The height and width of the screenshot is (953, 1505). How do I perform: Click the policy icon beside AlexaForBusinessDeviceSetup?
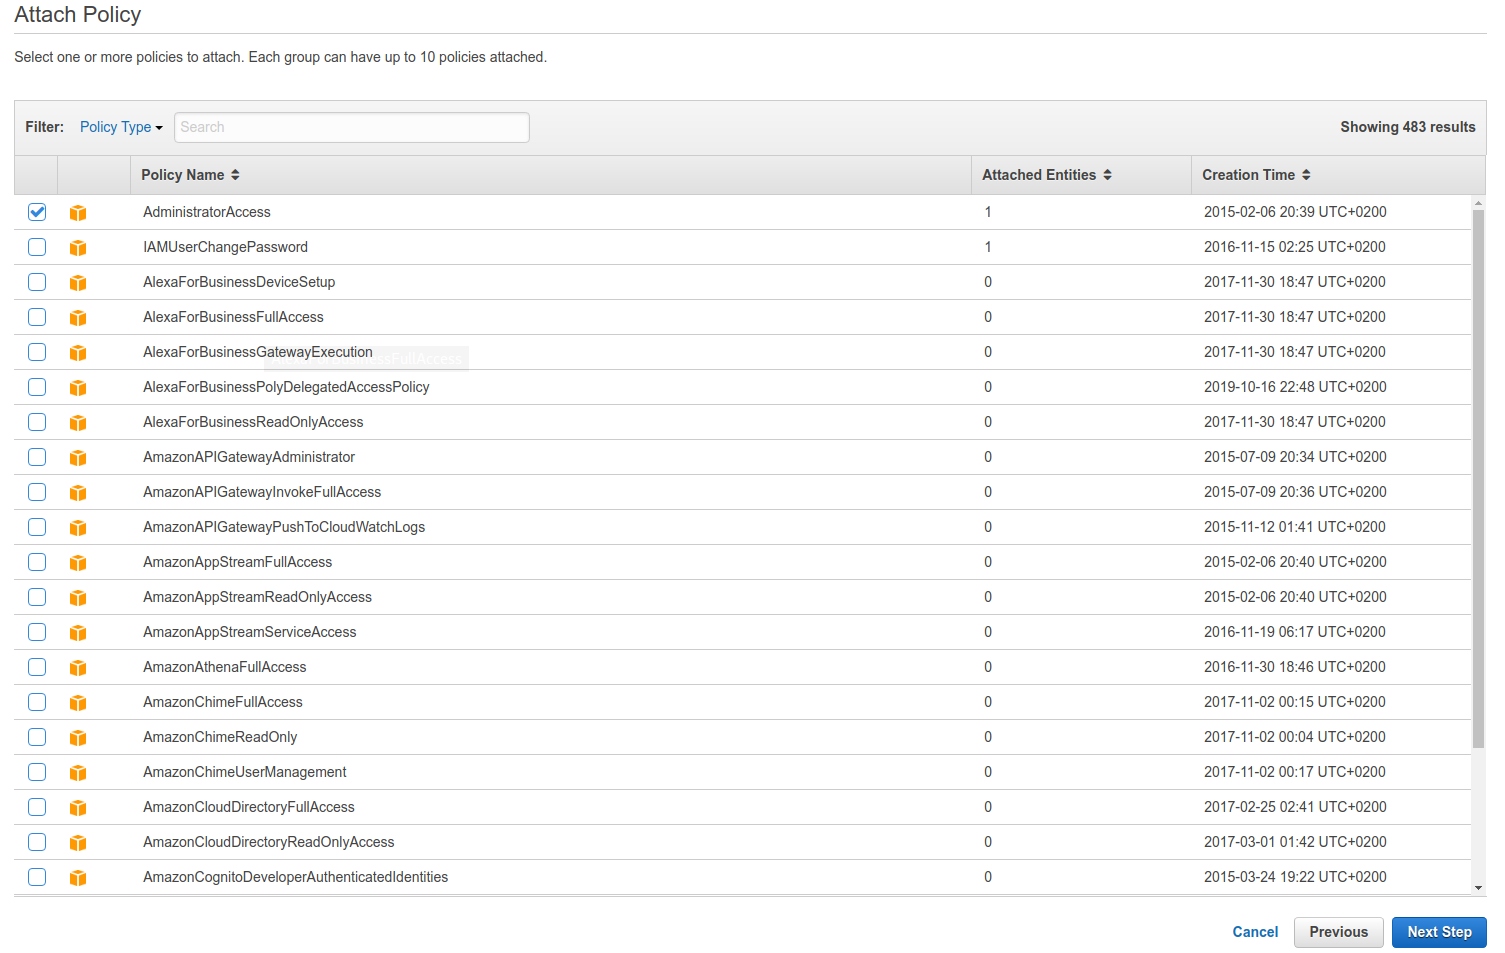click(x=78, y=283)
